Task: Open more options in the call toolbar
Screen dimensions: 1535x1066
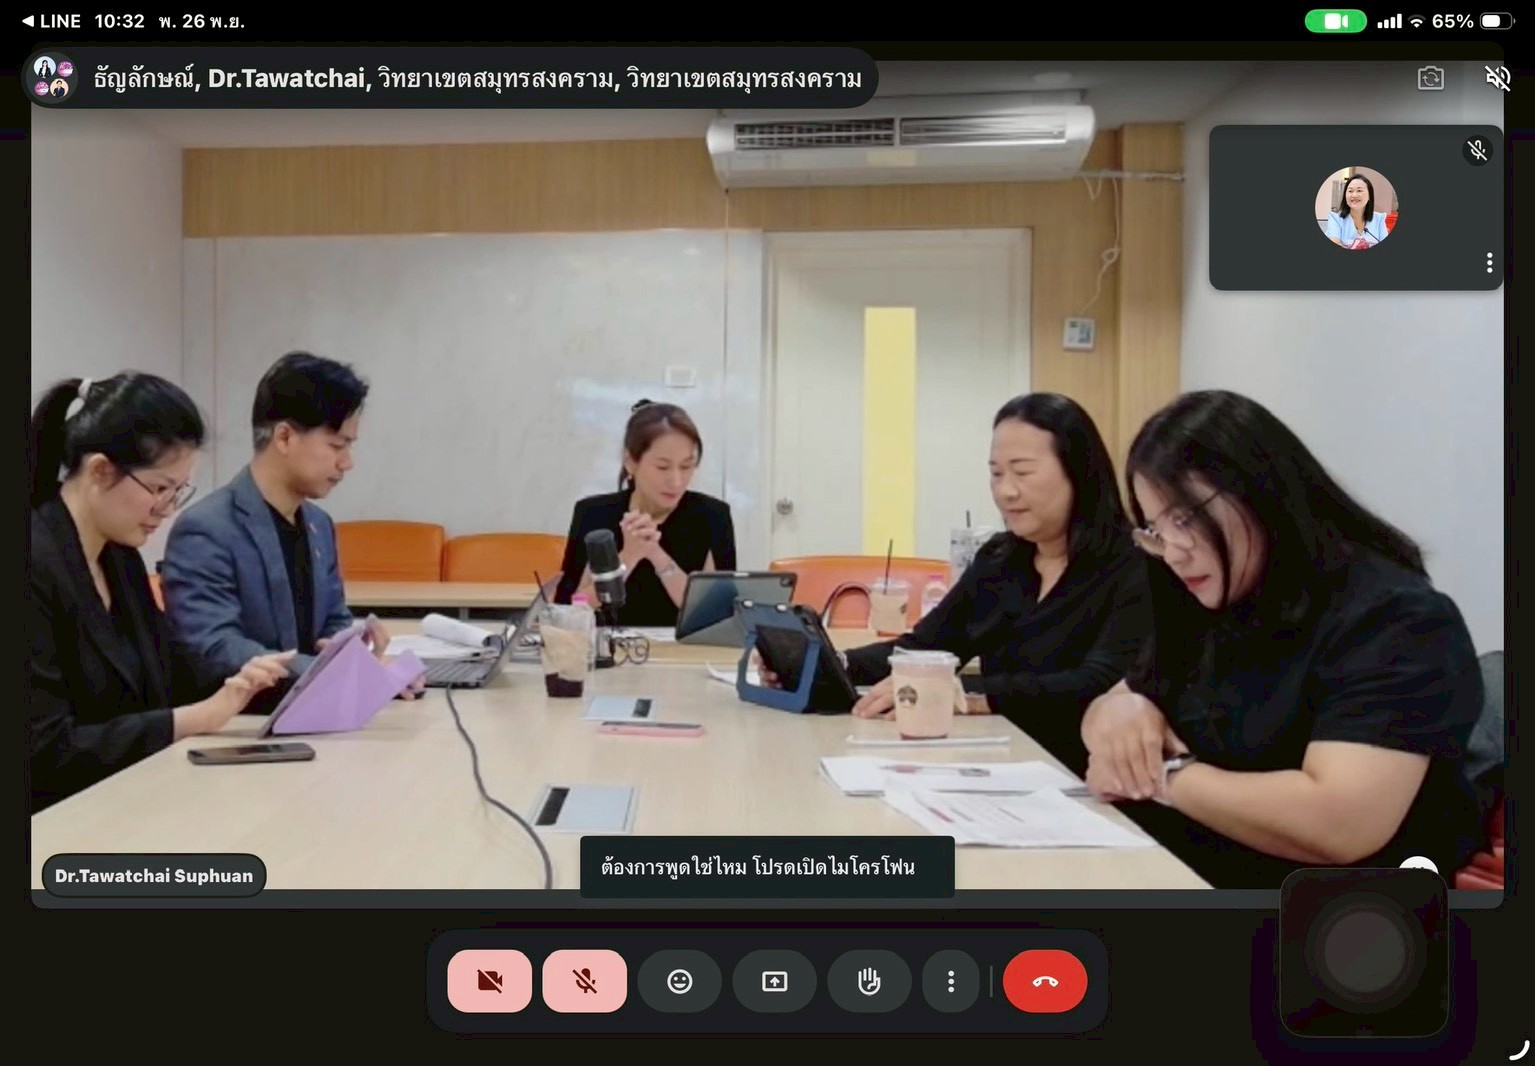Action: (x=950, y=981)
